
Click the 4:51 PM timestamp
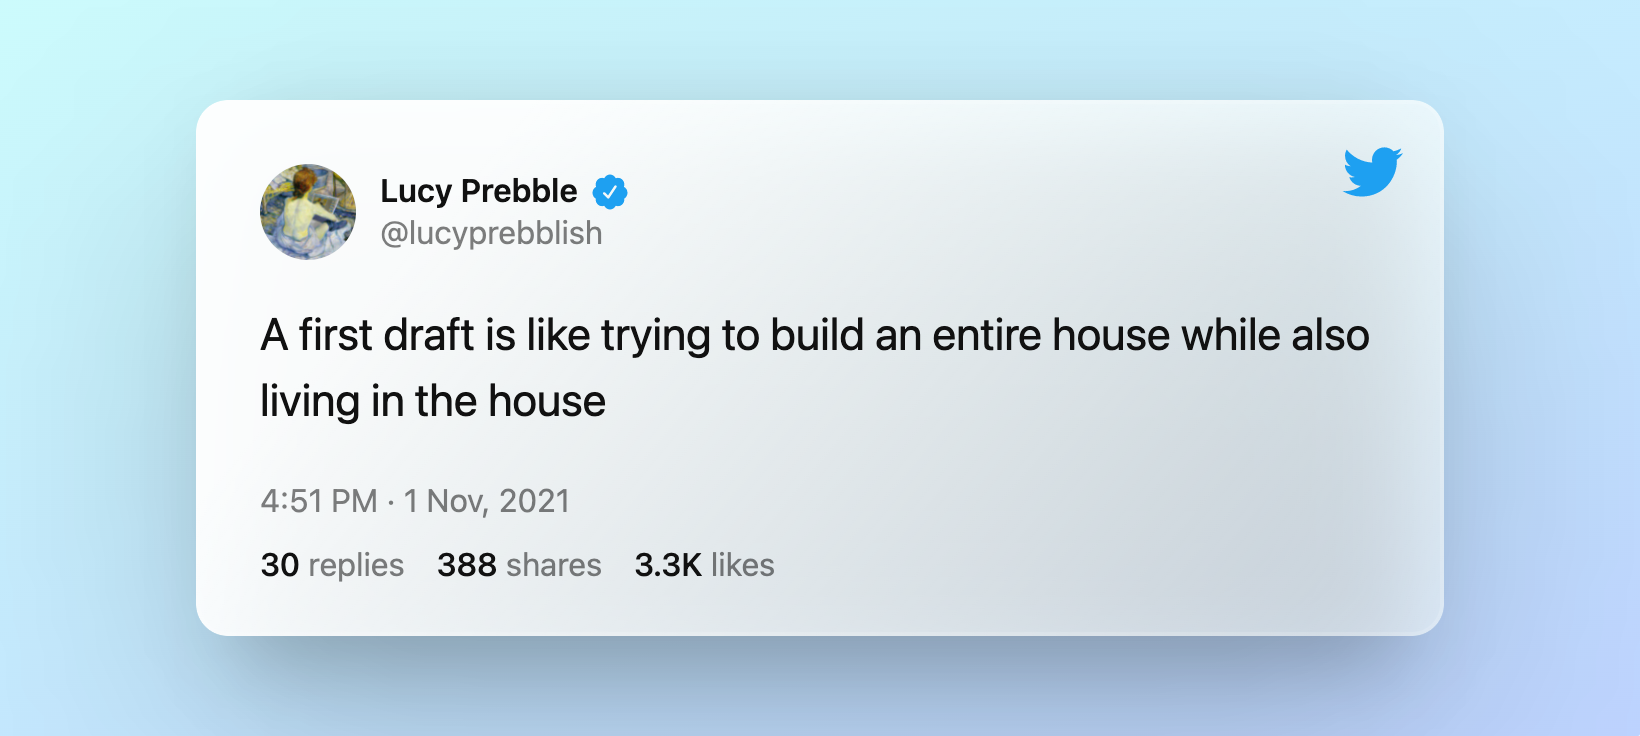(x=319, y=501)
